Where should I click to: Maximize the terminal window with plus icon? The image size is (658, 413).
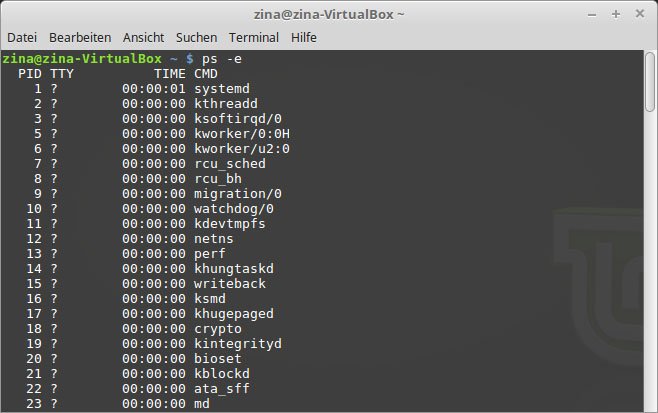(616, 14)
